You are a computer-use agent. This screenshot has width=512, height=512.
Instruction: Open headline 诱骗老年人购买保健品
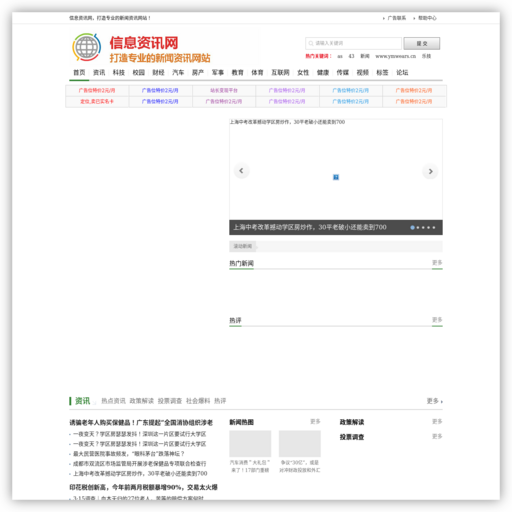[x=141, y=422]
